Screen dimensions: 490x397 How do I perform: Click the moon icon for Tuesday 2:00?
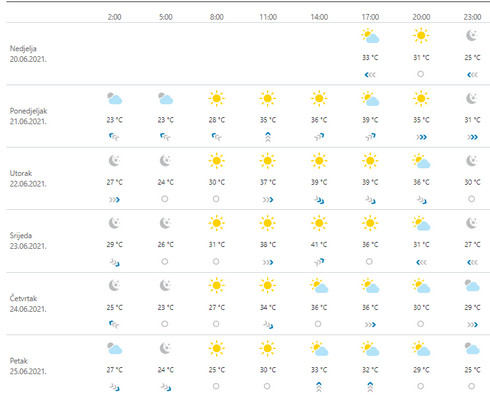115,161
